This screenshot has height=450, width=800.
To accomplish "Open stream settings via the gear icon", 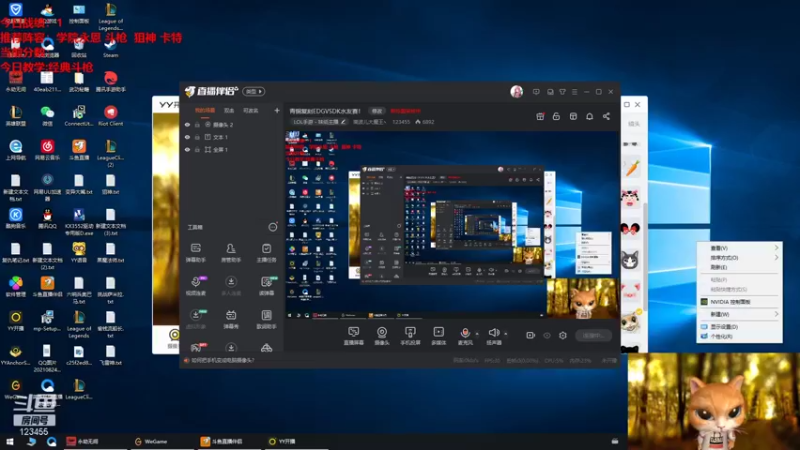I will [563, 335].
